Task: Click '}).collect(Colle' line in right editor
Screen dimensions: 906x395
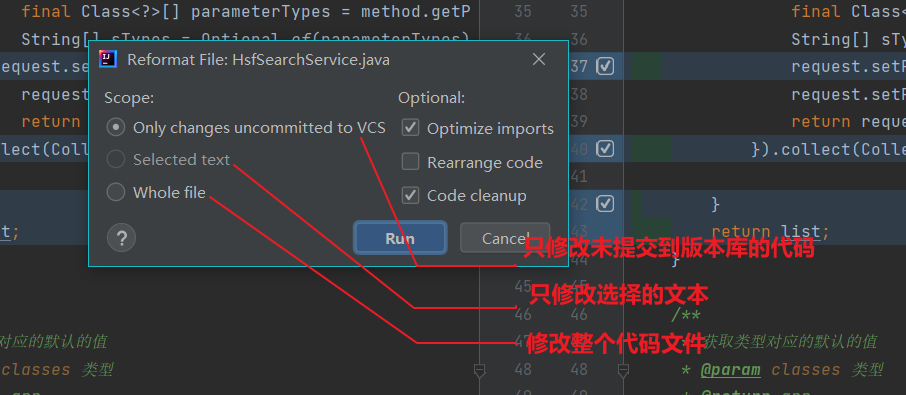Action: point(829,149)
